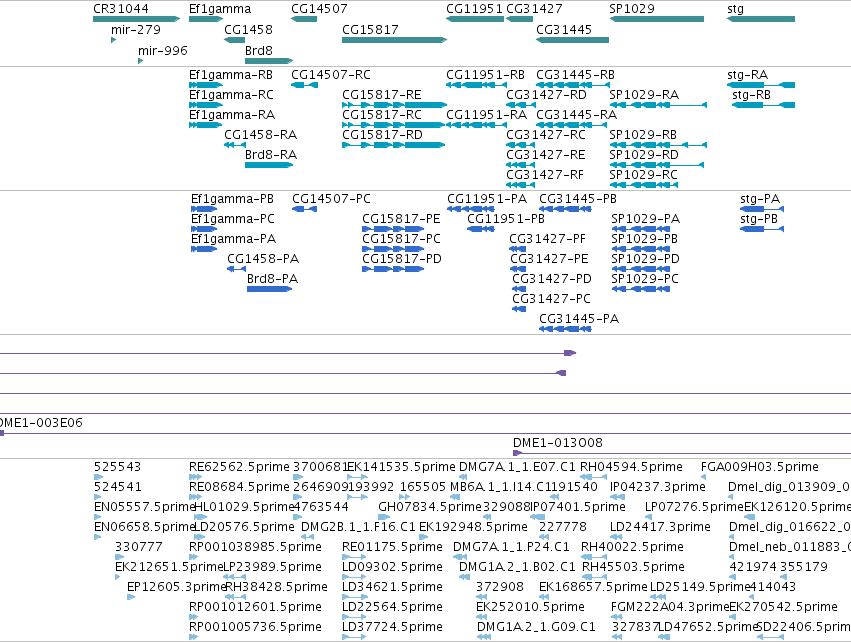Click EST LD37724.5prime label
This screenshot has height=642, width=851.
(x=392, y=626)
